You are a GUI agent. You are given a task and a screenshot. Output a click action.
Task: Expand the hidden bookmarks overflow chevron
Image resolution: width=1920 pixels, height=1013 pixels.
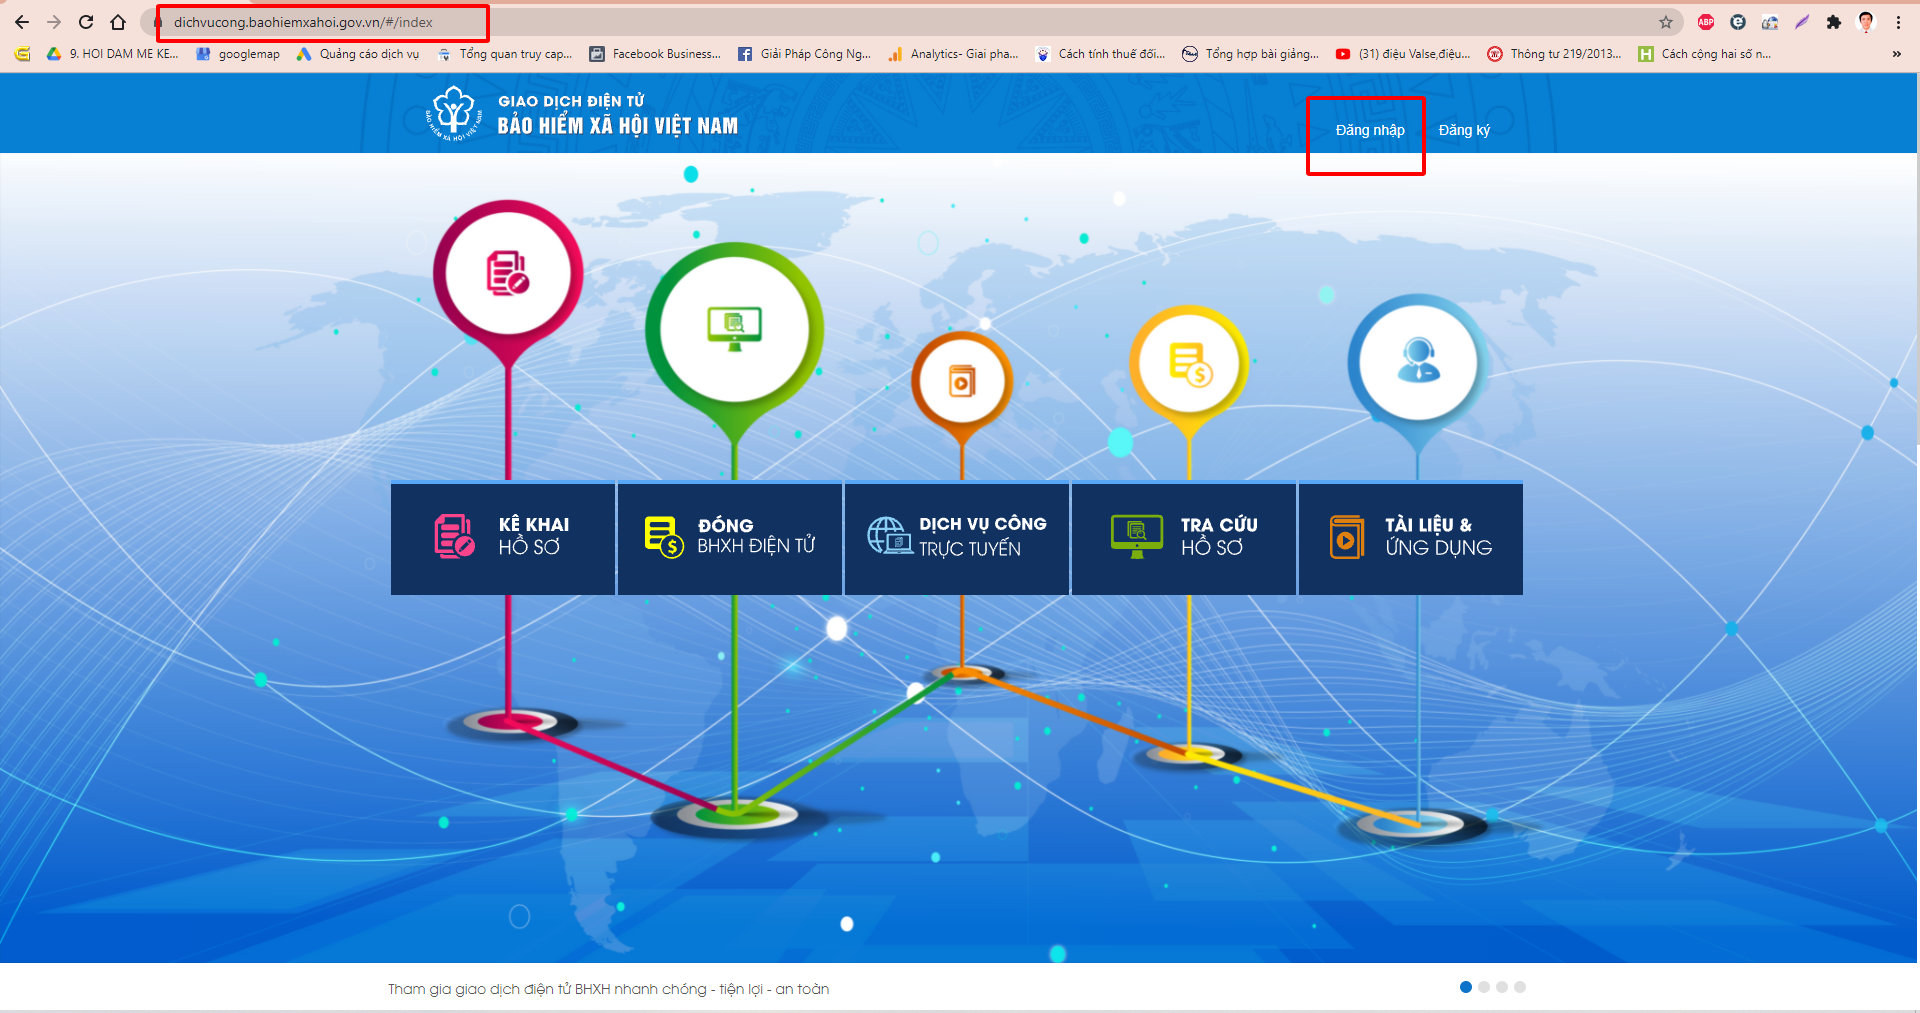click(x=1897, y=54)
